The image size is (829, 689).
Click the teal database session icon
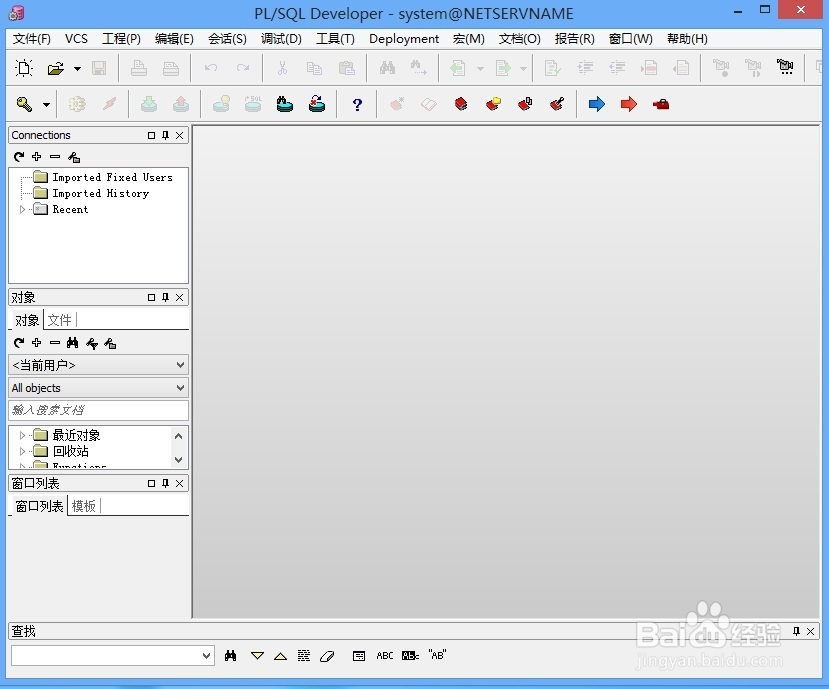(x=284, y=104)
